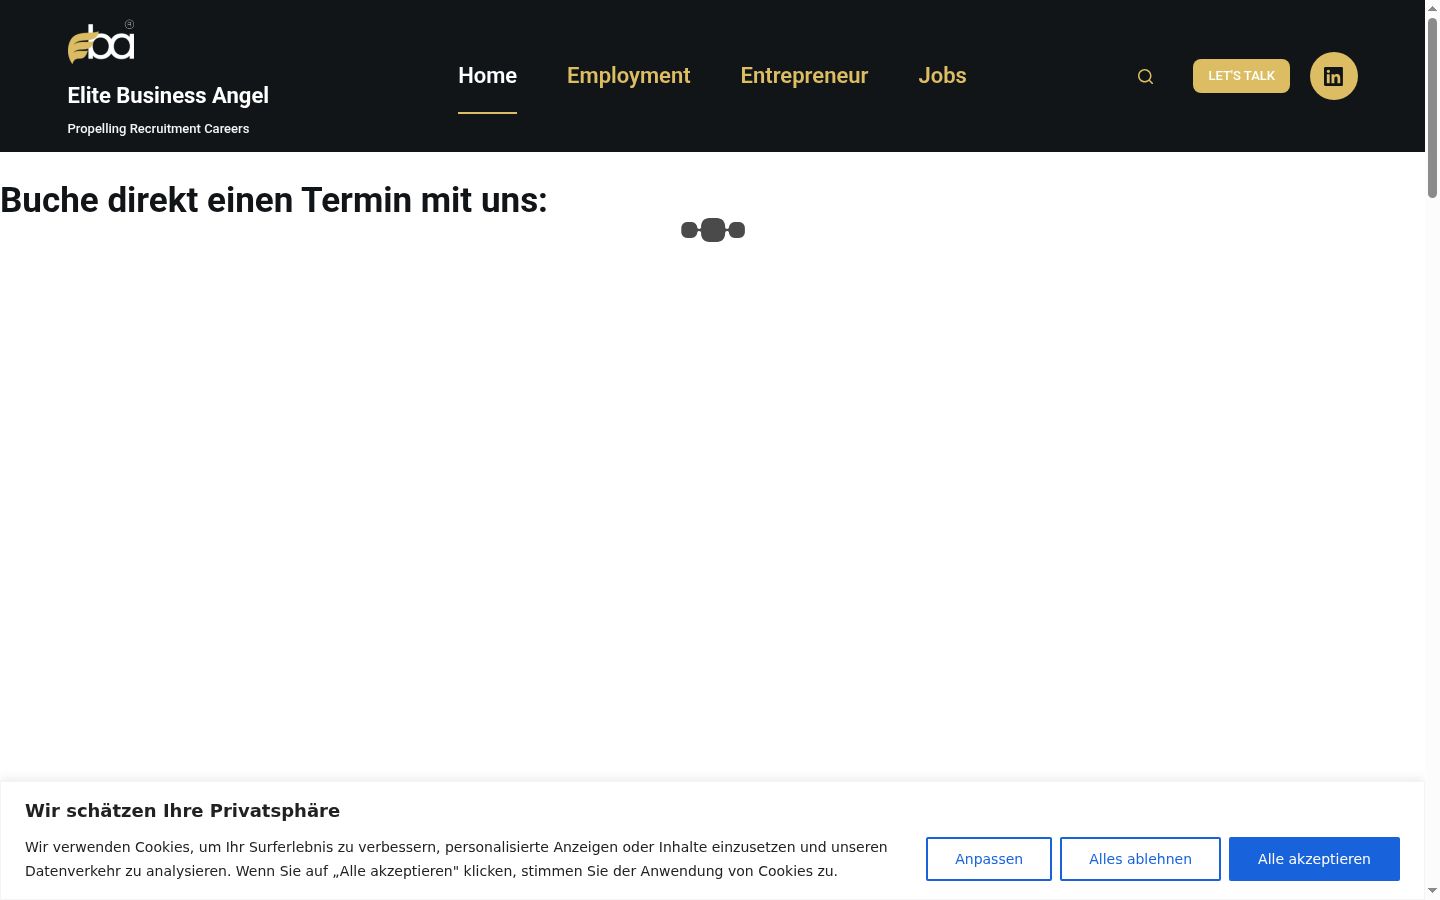Choose Anpassen in cookie banner

(x=988, y=859)
